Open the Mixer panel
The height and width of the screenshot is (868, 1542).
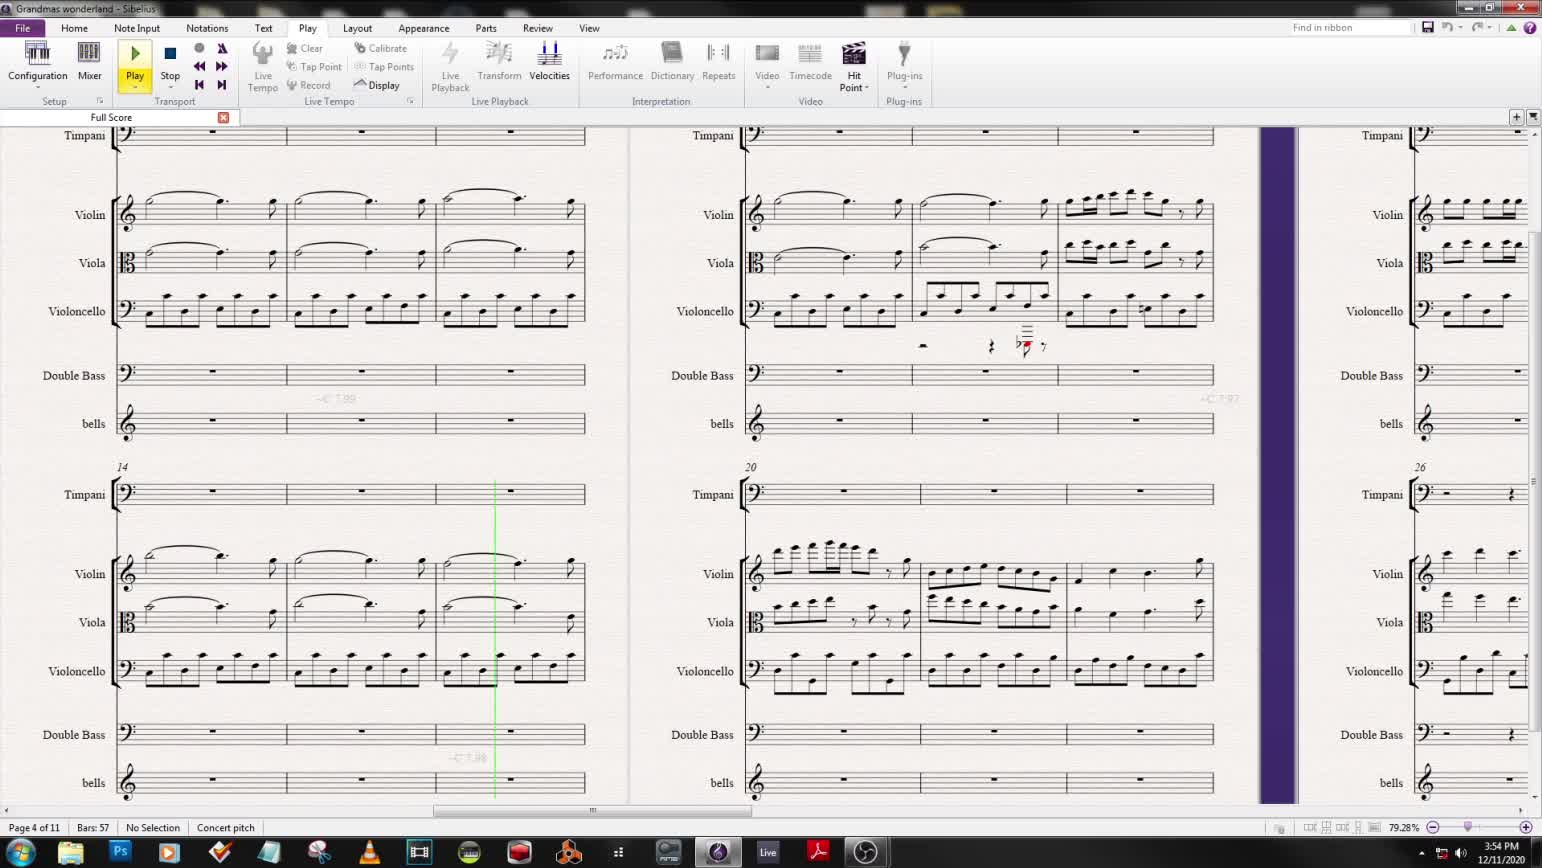tap(89, 60)
